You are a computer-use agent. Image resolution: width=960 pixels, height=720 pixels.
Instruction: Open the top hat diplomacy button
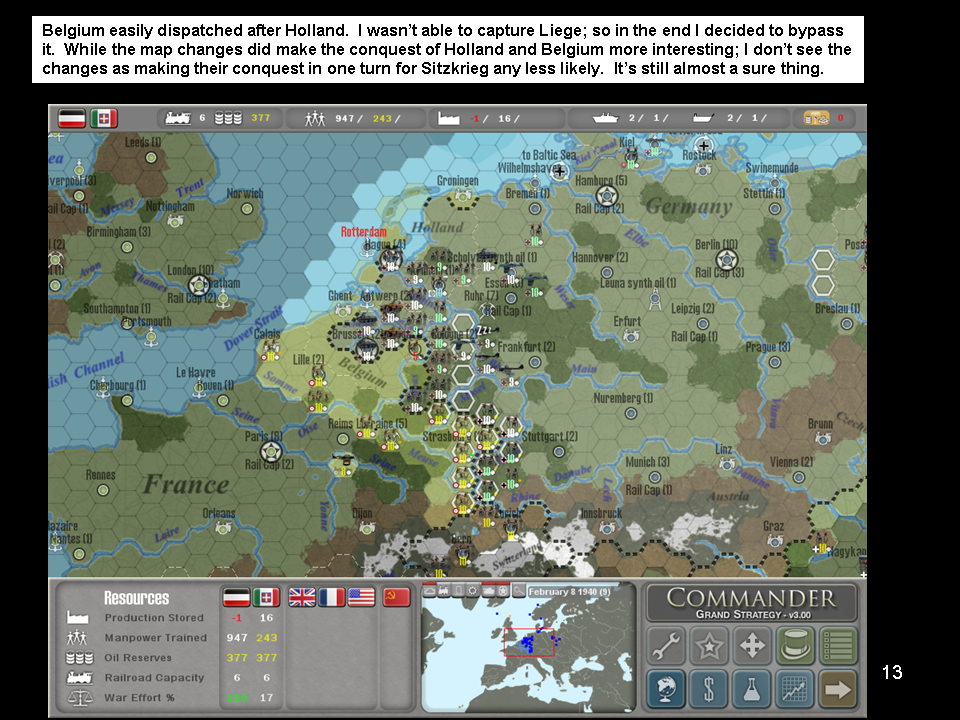(x=796, y=647)
